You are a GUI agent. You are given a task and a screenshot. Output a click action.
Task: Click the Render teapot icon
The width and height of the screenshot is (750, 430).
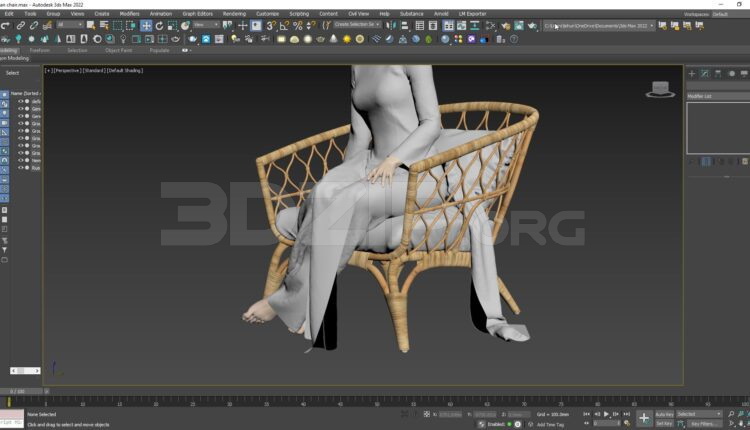coord(532,25)
